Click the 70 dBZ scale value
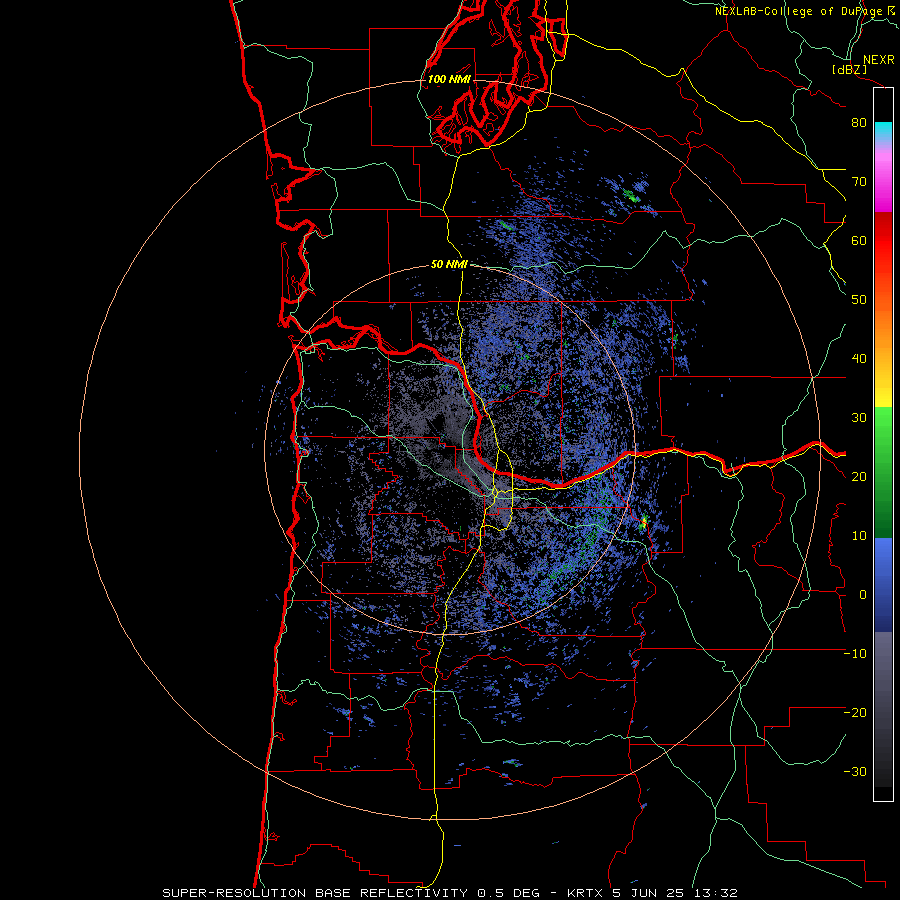Viewport: 900px width, 900px height. point(859,182)
